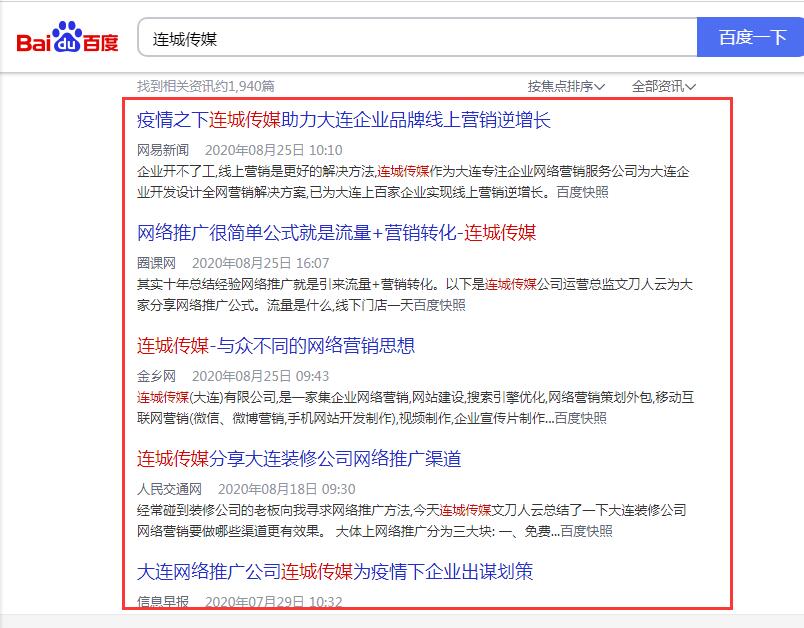Viewport: 804px width, 628px height.
Task: Click the search box containing 连城传媒
Action: [x=417, y=37]
